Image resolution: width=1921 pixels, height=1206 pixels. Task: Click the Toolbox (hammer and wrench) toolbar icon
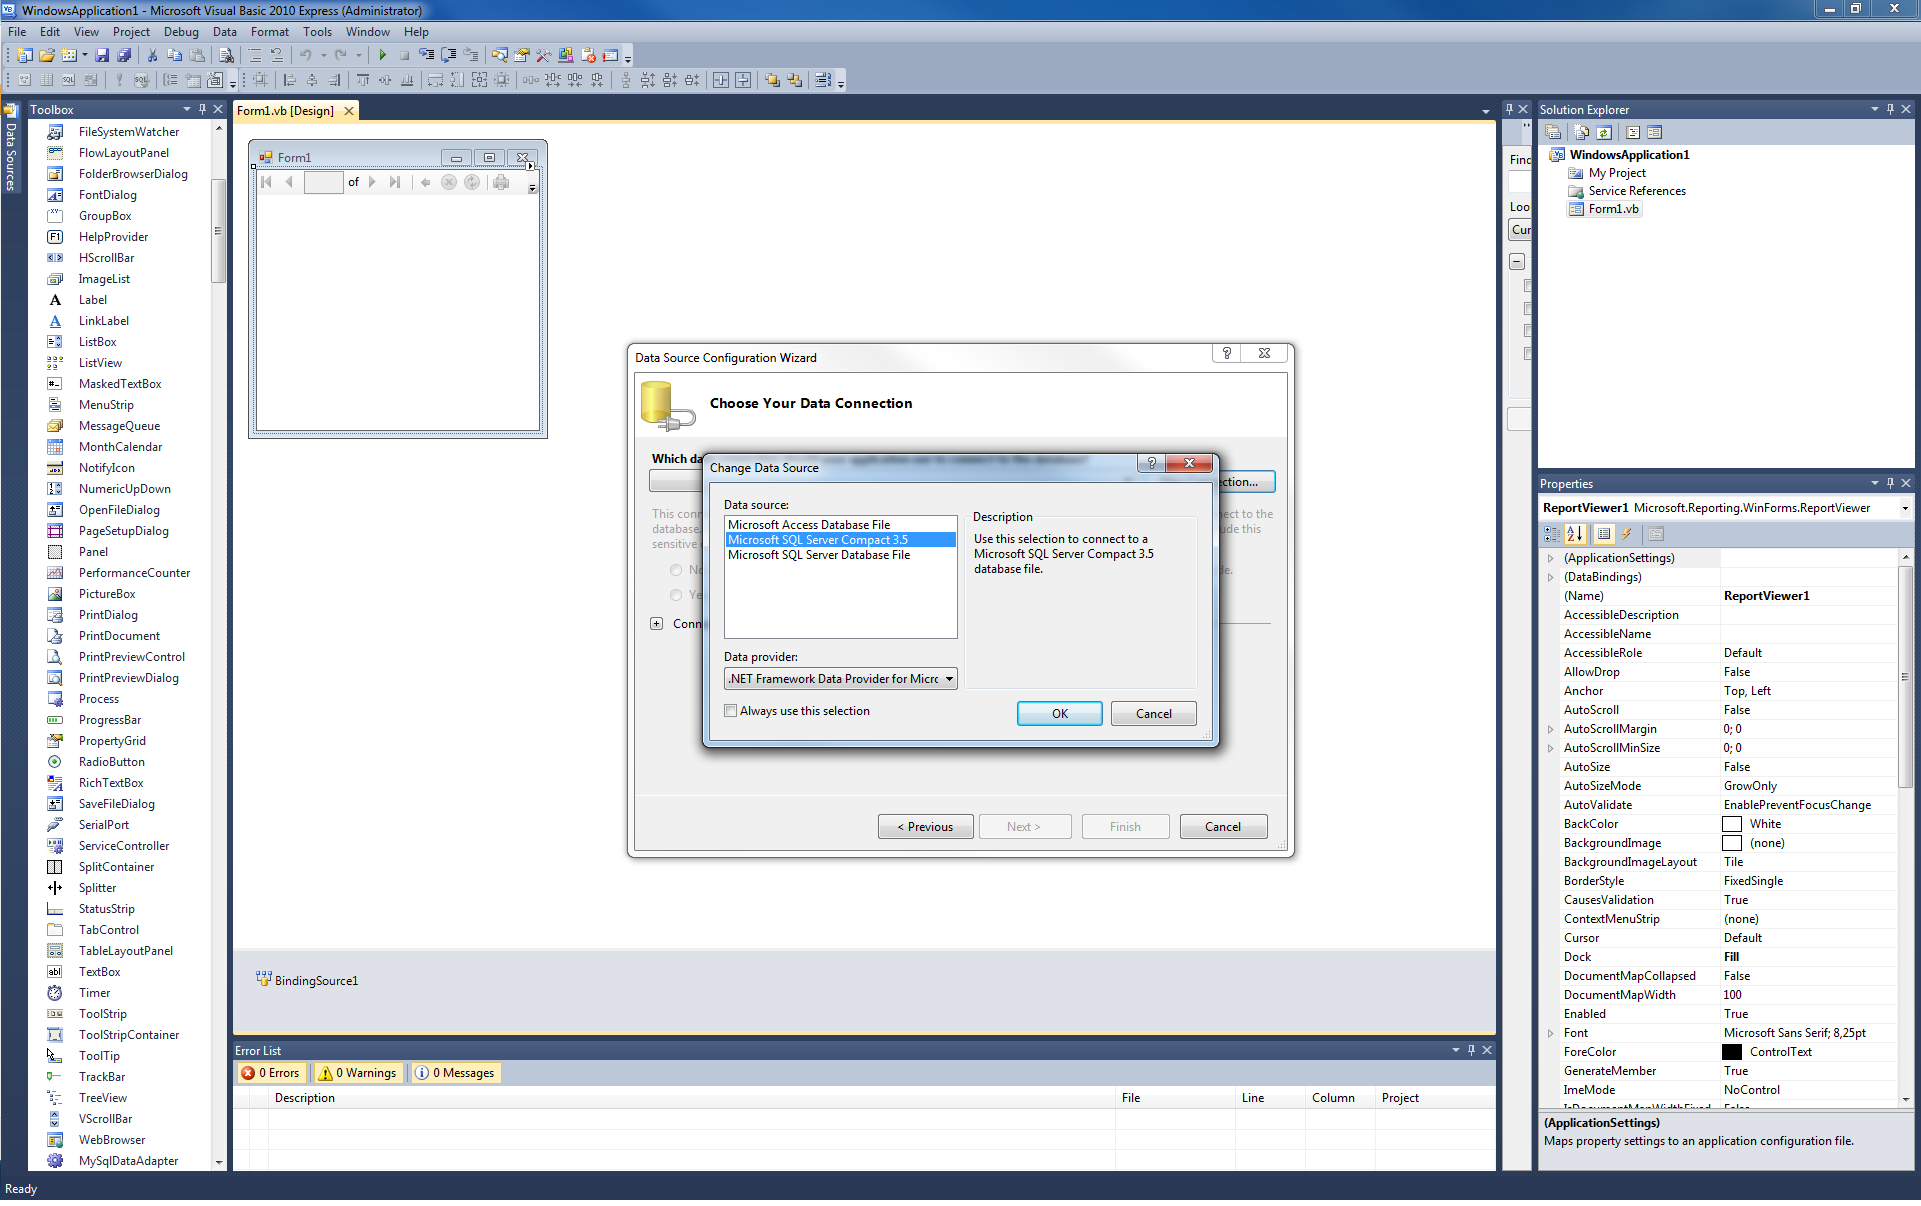[544, 55]
